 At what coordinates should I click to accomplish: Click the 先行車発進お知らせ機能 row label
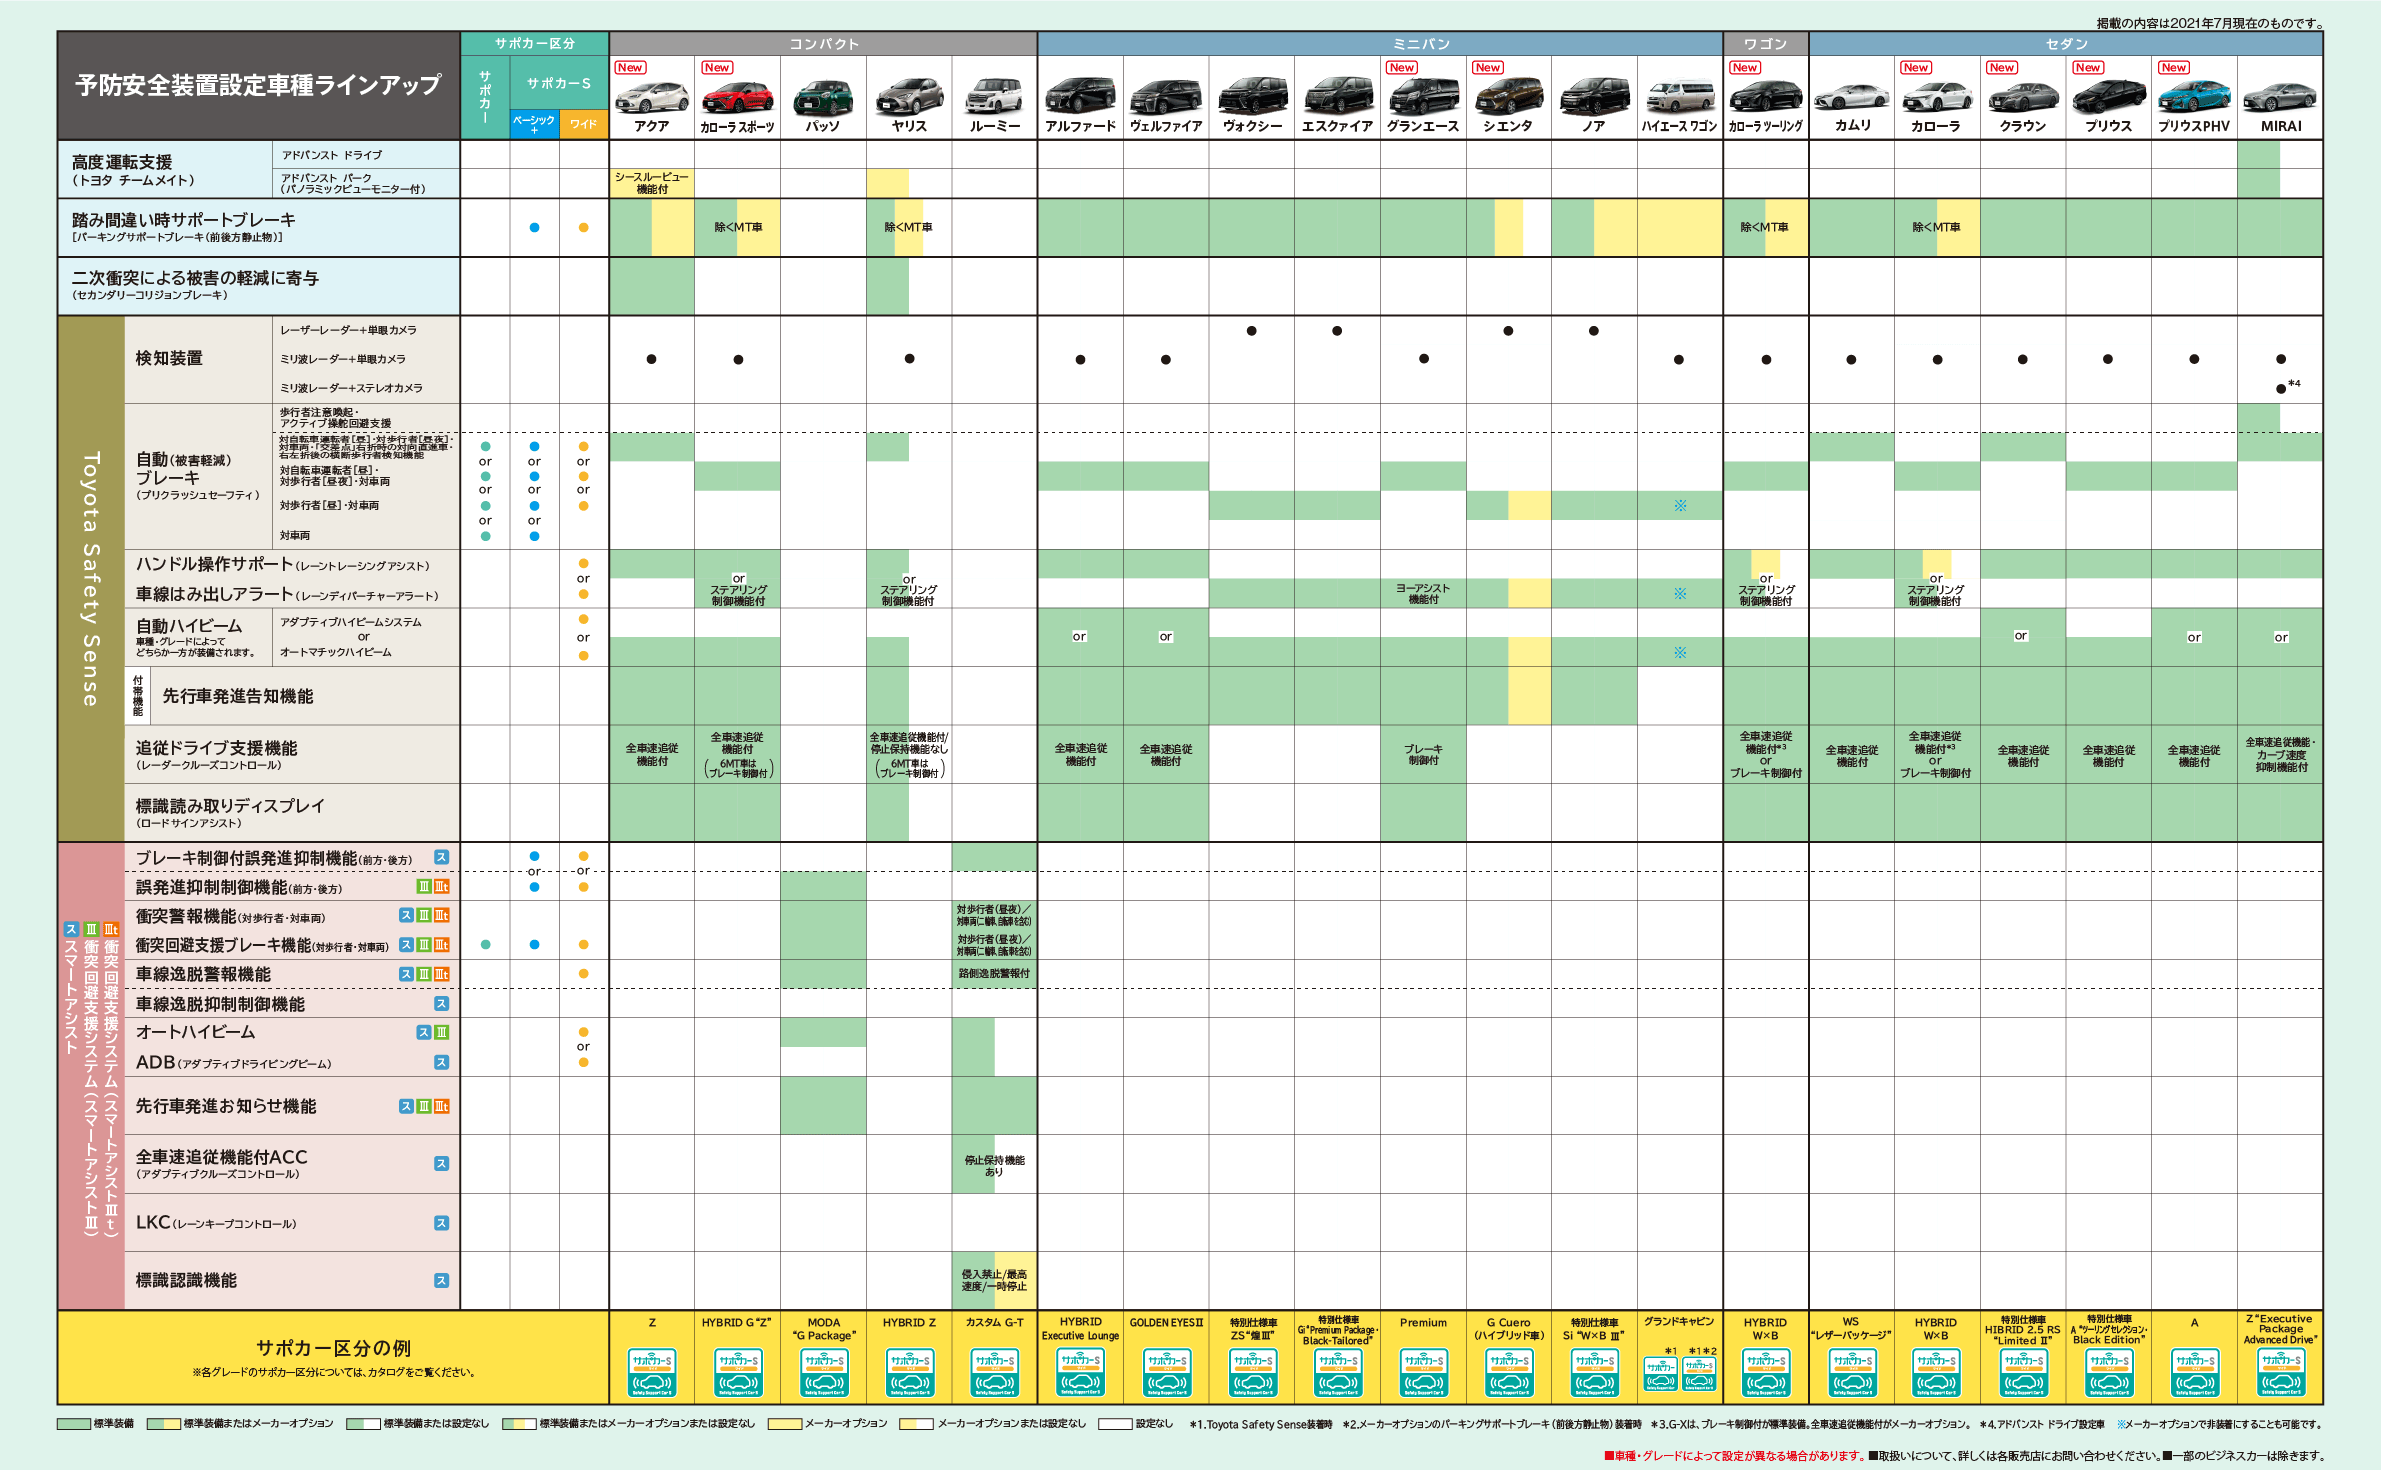click(226, 1106)
